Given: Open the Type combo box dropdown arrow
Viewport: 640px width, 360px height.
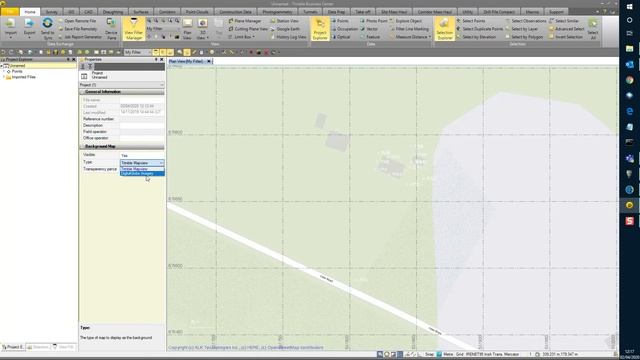Looking at the screenshot, I should click(x=162, y=163).
